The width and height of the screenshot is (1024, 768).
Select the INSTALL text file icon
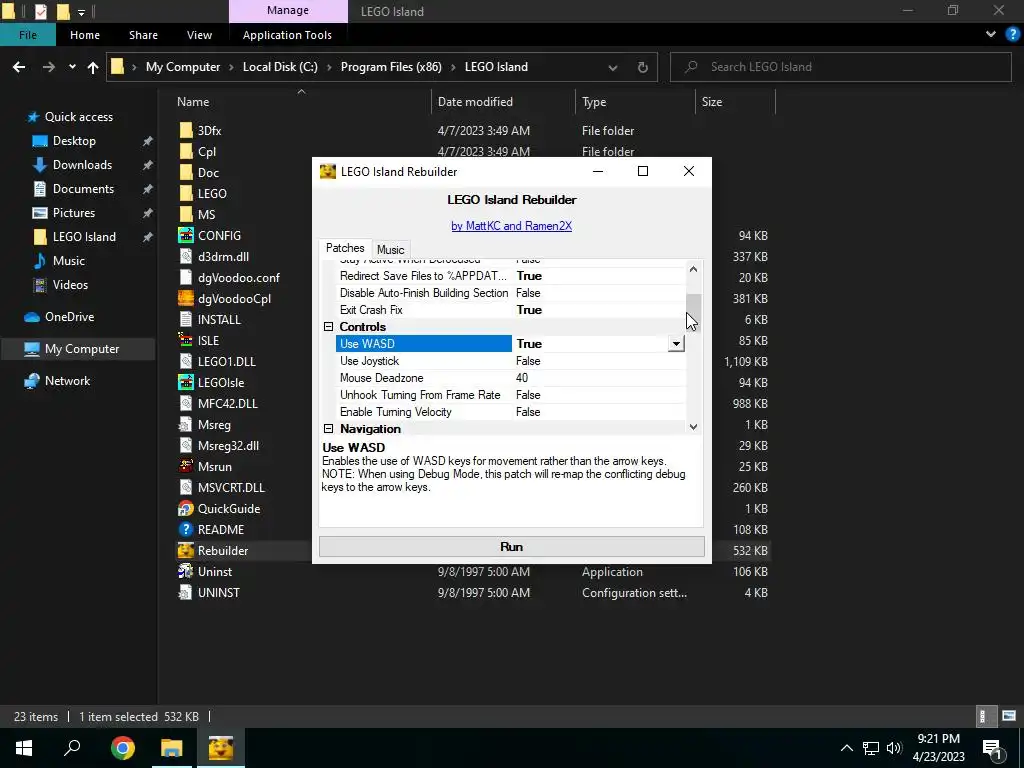[x=186, y=319]
